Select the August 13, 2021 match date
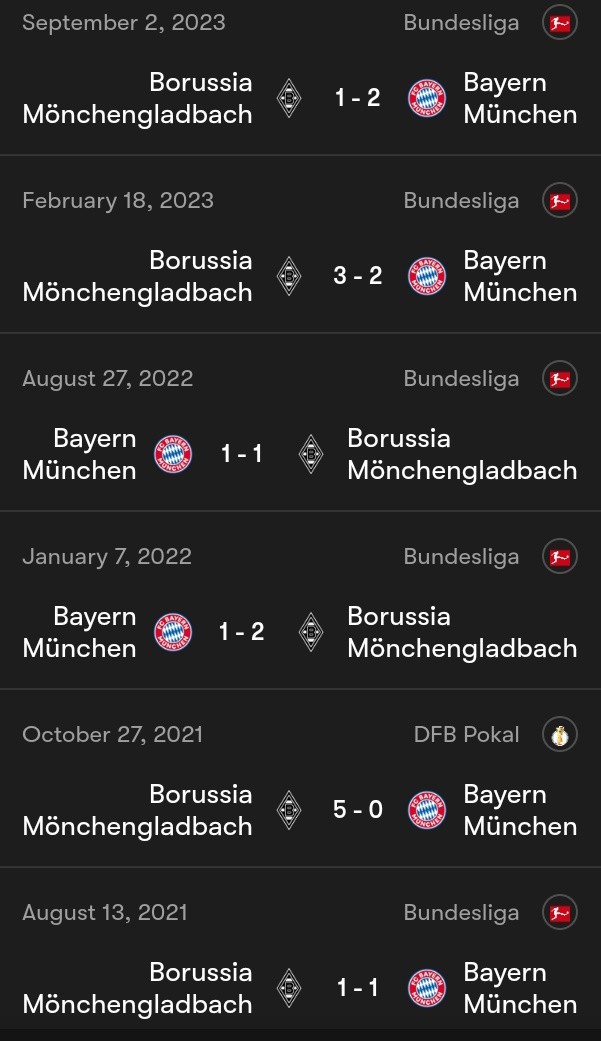The image size is (601, 1041). coord(105,913)
